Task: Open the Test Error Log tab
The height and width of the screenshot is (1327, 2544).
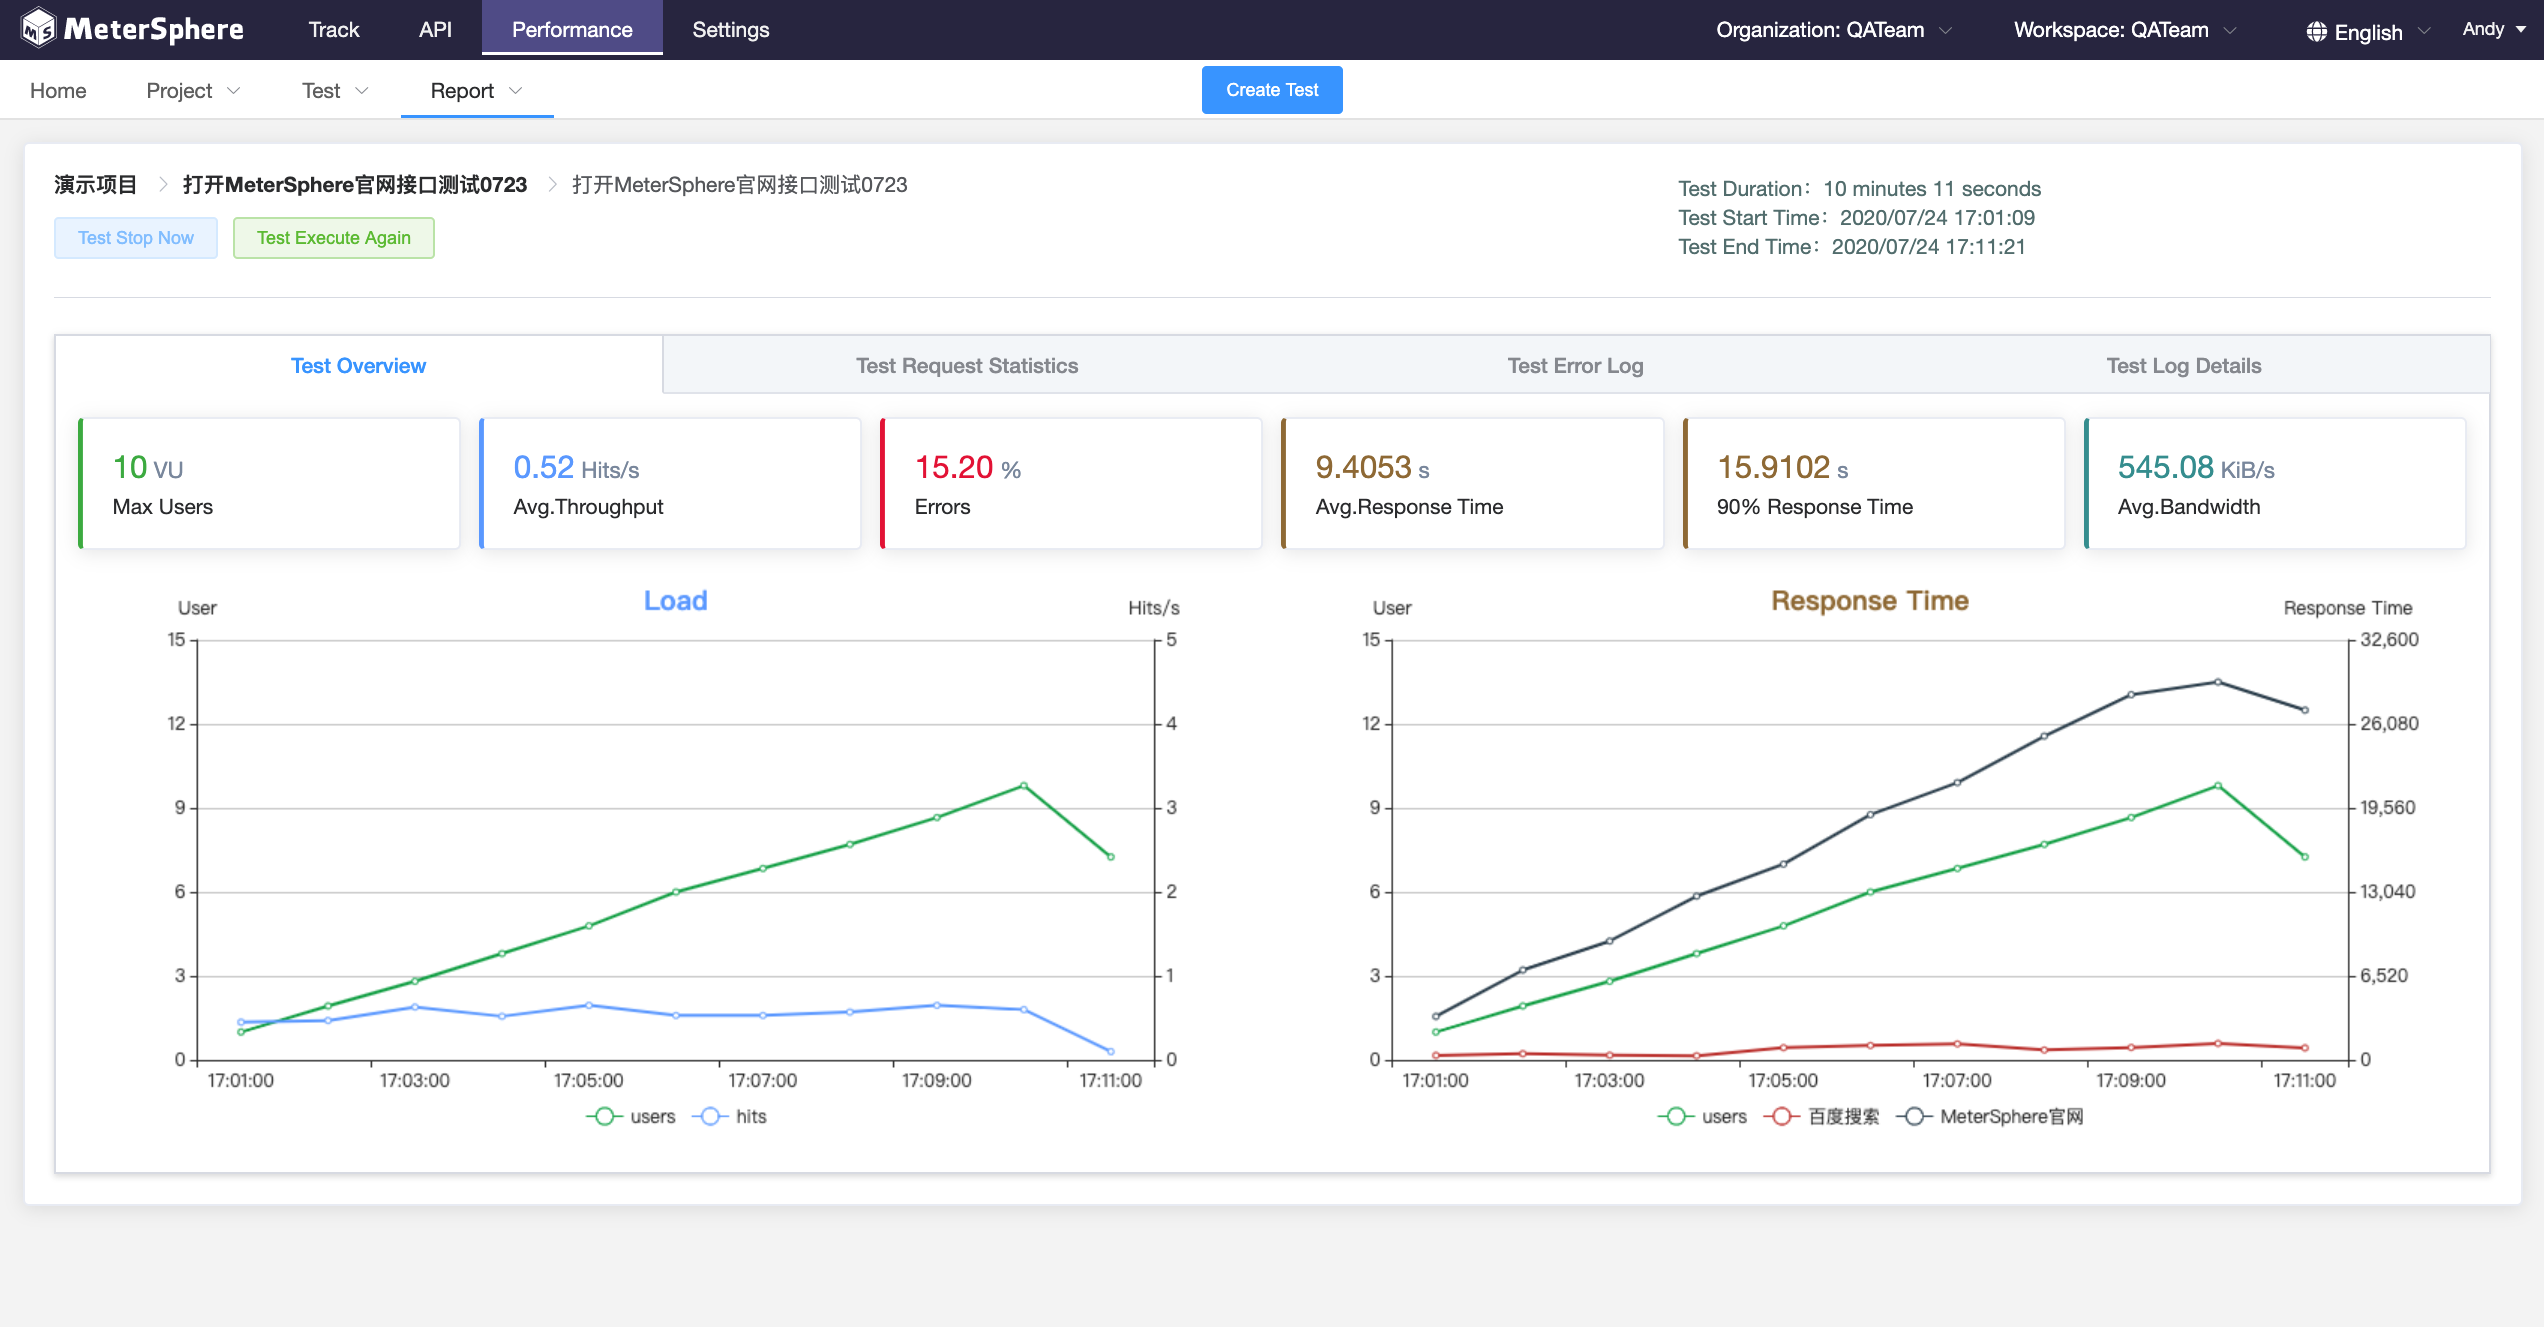Action: pyautogui.click(x=1574, y=365)
